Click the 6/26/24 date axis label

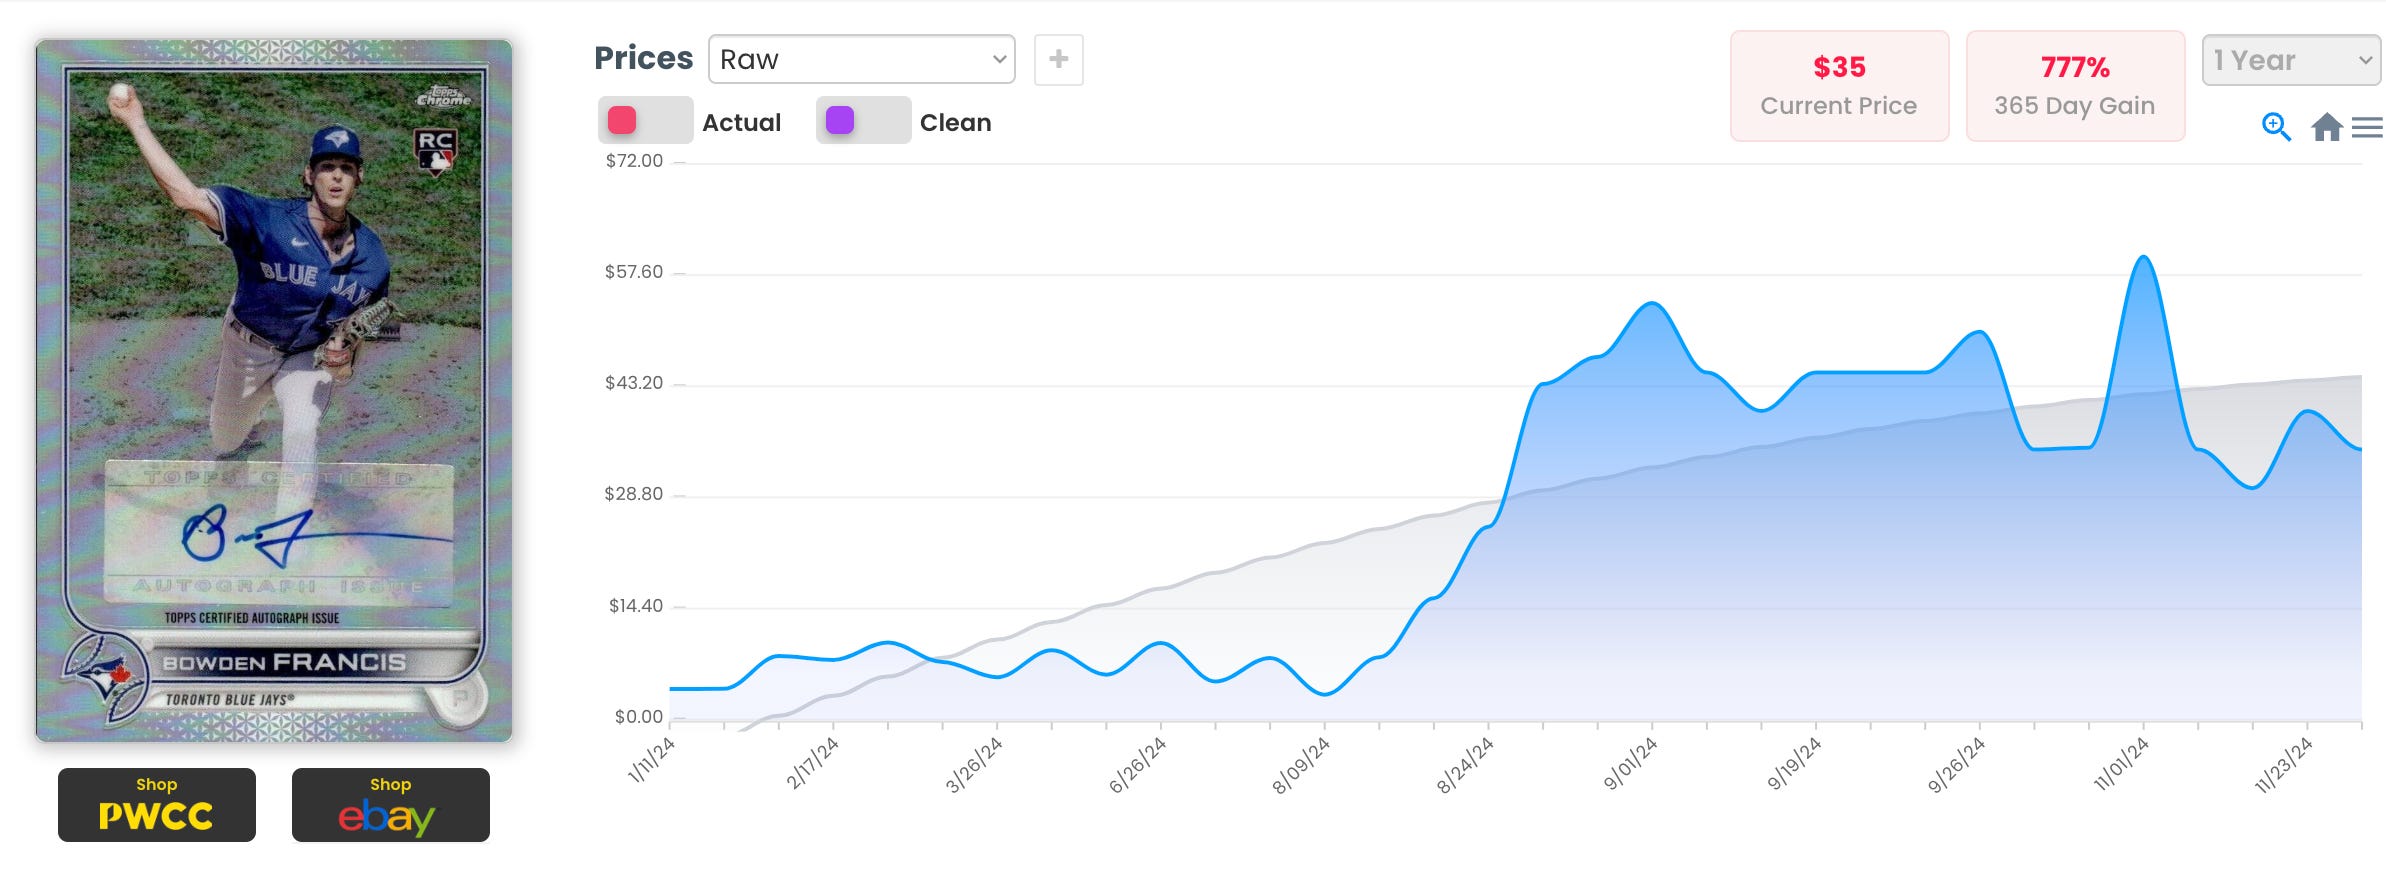(1138, 765)
